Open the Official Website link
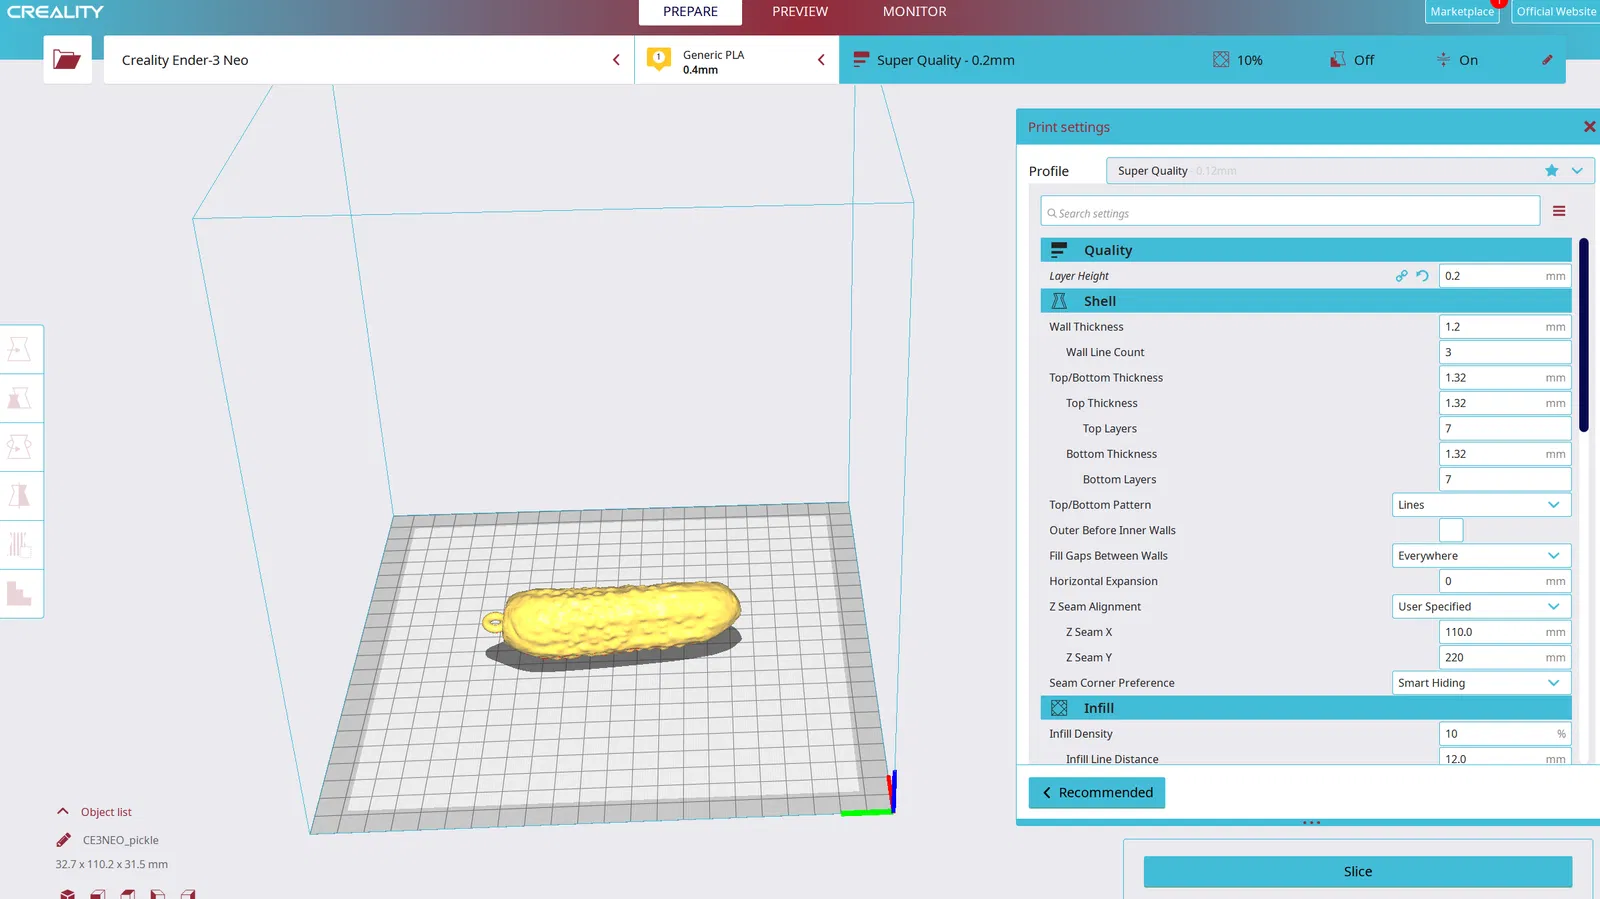Viewport: 1600px width, 899px height. tap(1556, 12)
